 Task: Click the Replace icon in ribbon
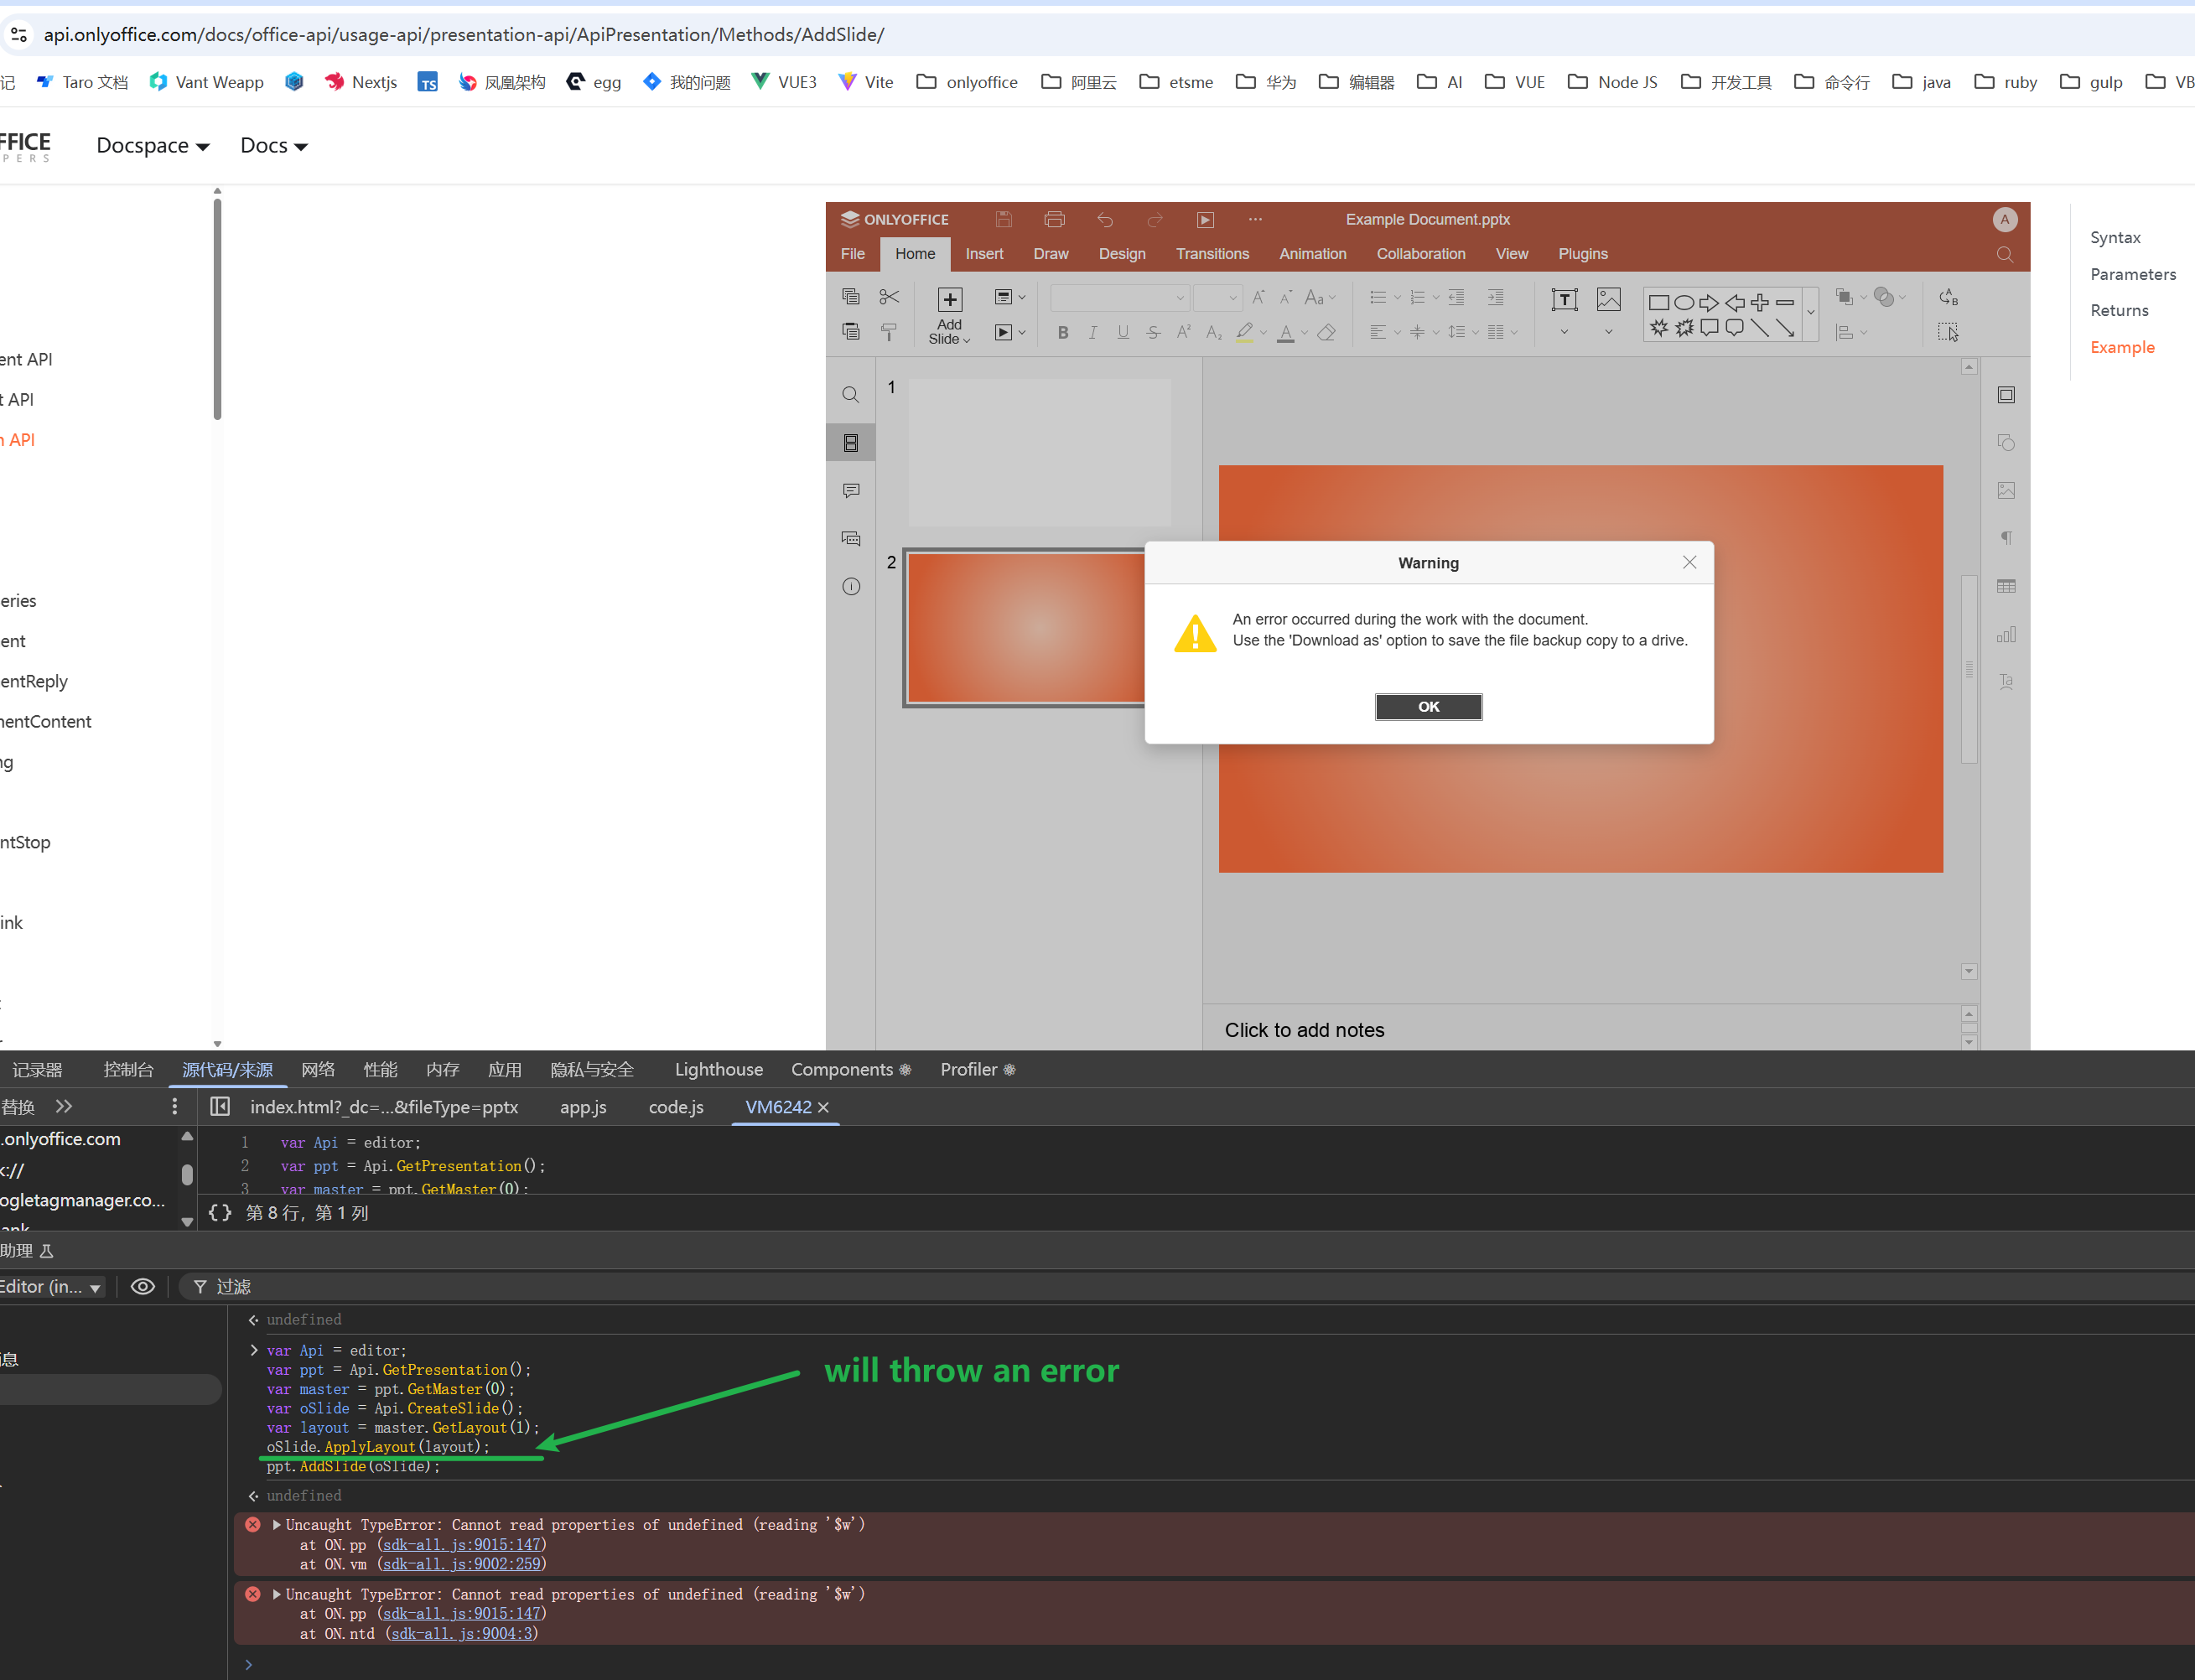pos(1948,297)
